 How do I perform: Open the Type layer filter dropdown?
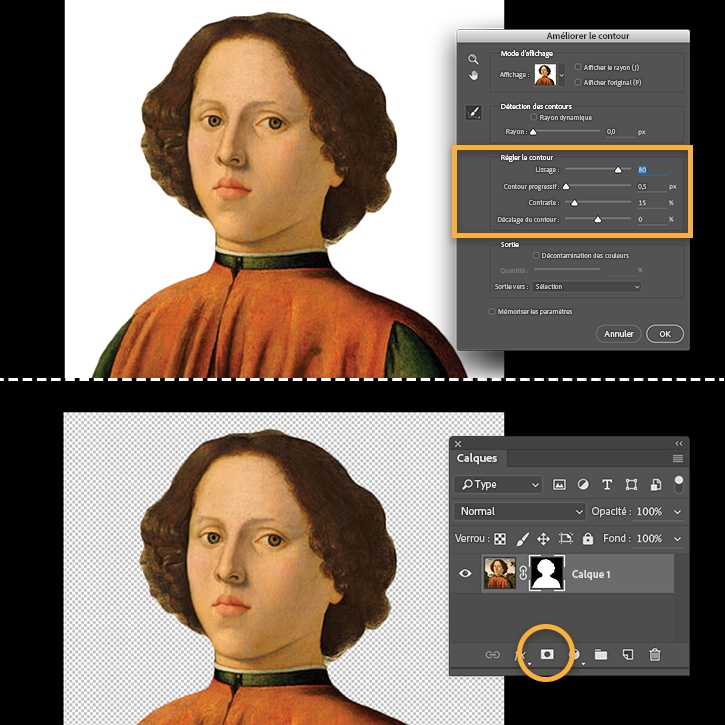[x=498, y=485]
